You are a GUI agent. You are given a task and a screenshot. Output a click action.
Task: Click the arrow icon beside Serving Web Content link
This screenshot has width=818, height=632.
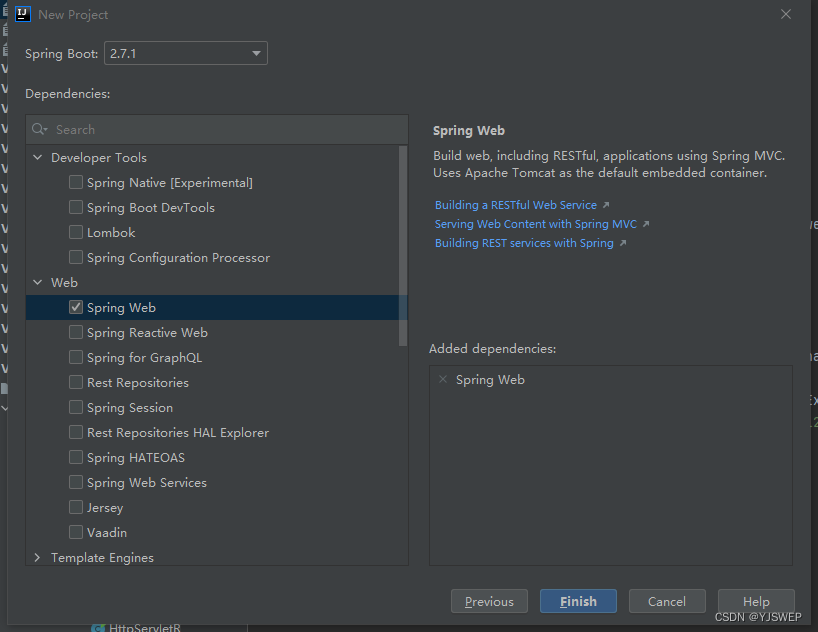646,224
